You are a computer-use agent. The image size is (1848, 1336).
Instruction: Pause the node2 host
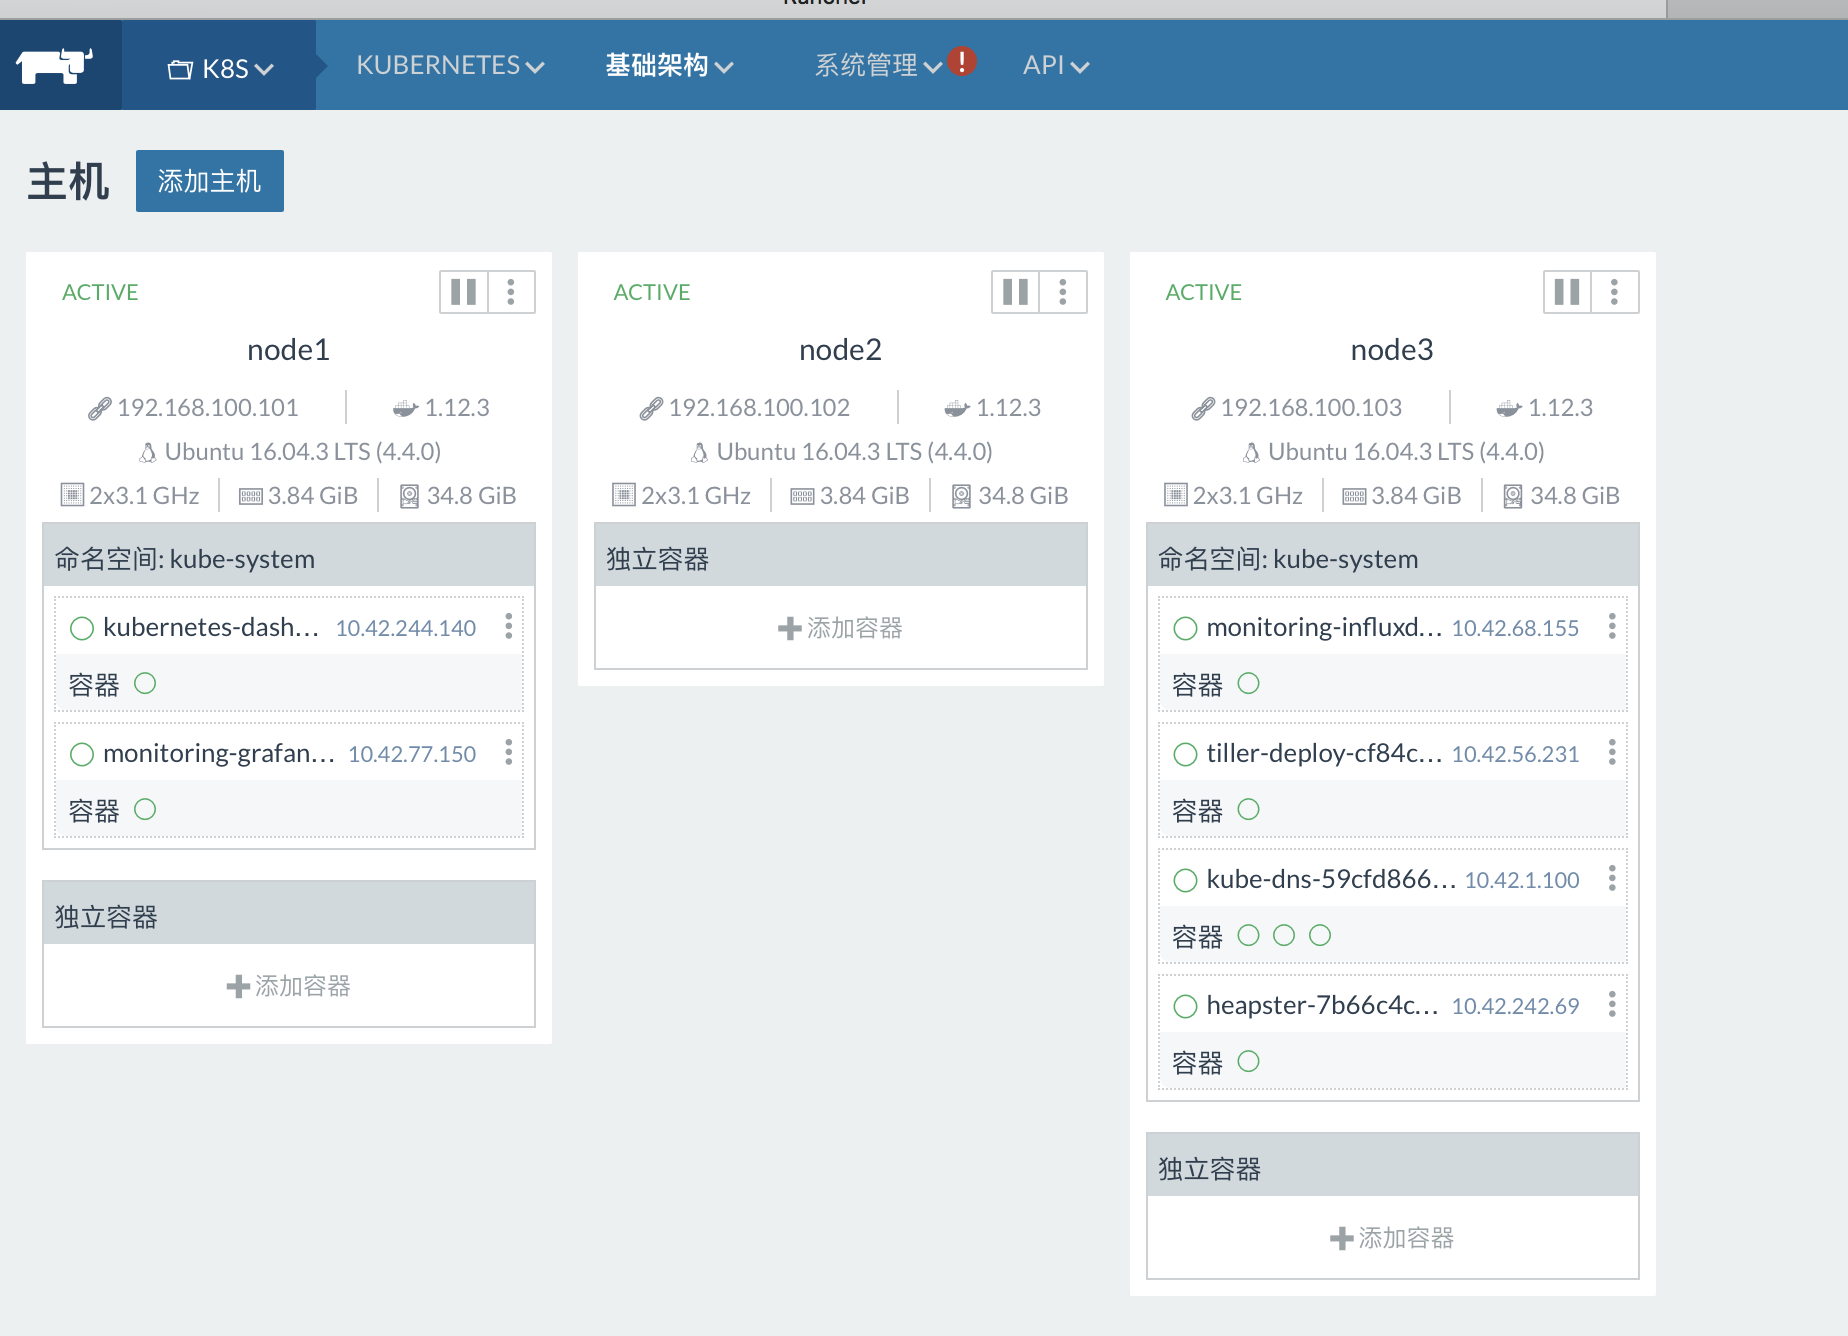(1014, 292)
